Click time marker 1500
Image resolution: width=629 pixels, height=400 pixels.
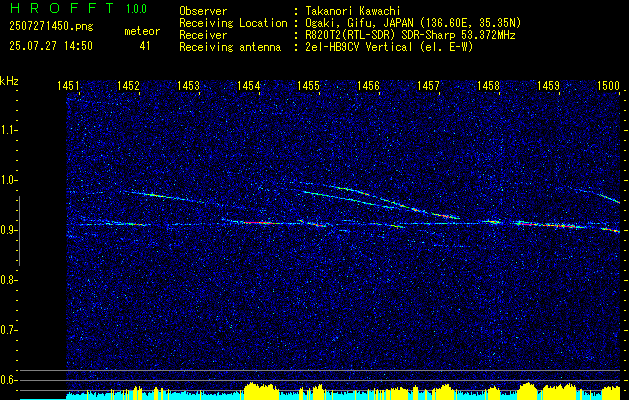[609, 85]
